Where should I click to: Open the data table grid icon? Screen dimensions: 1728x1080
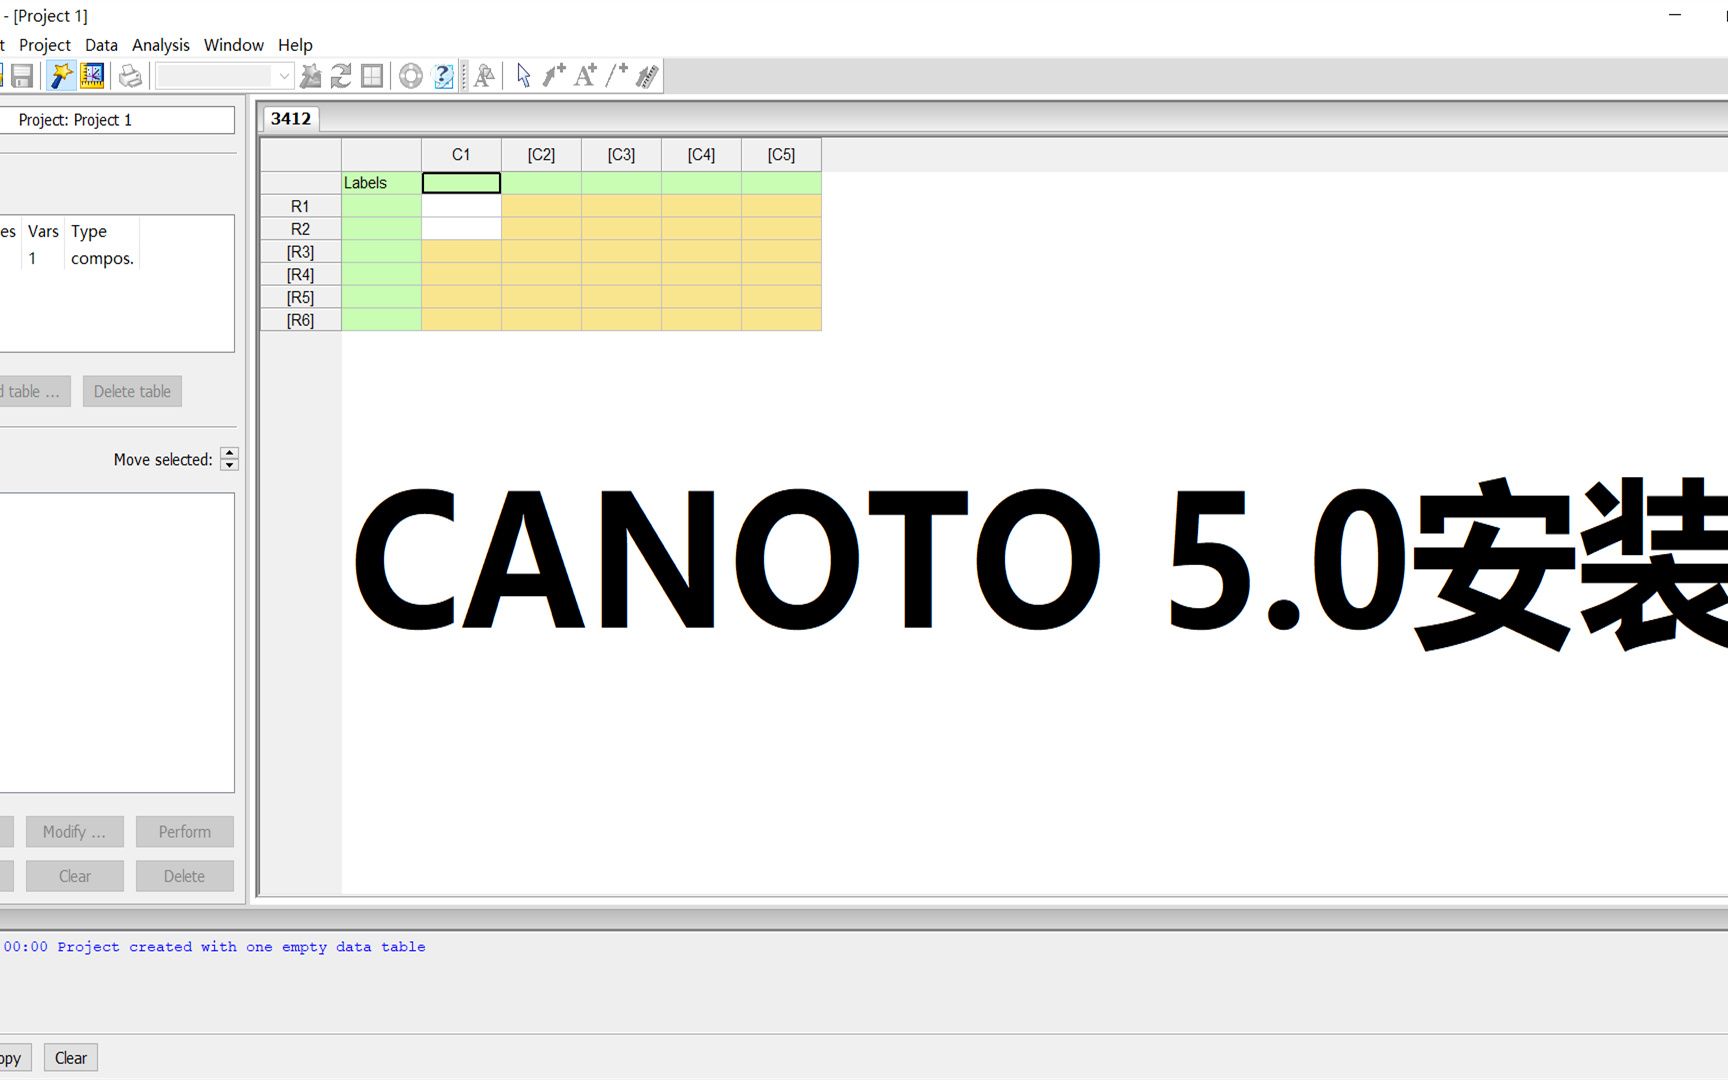pyautogui.click(x=371, y=75)
